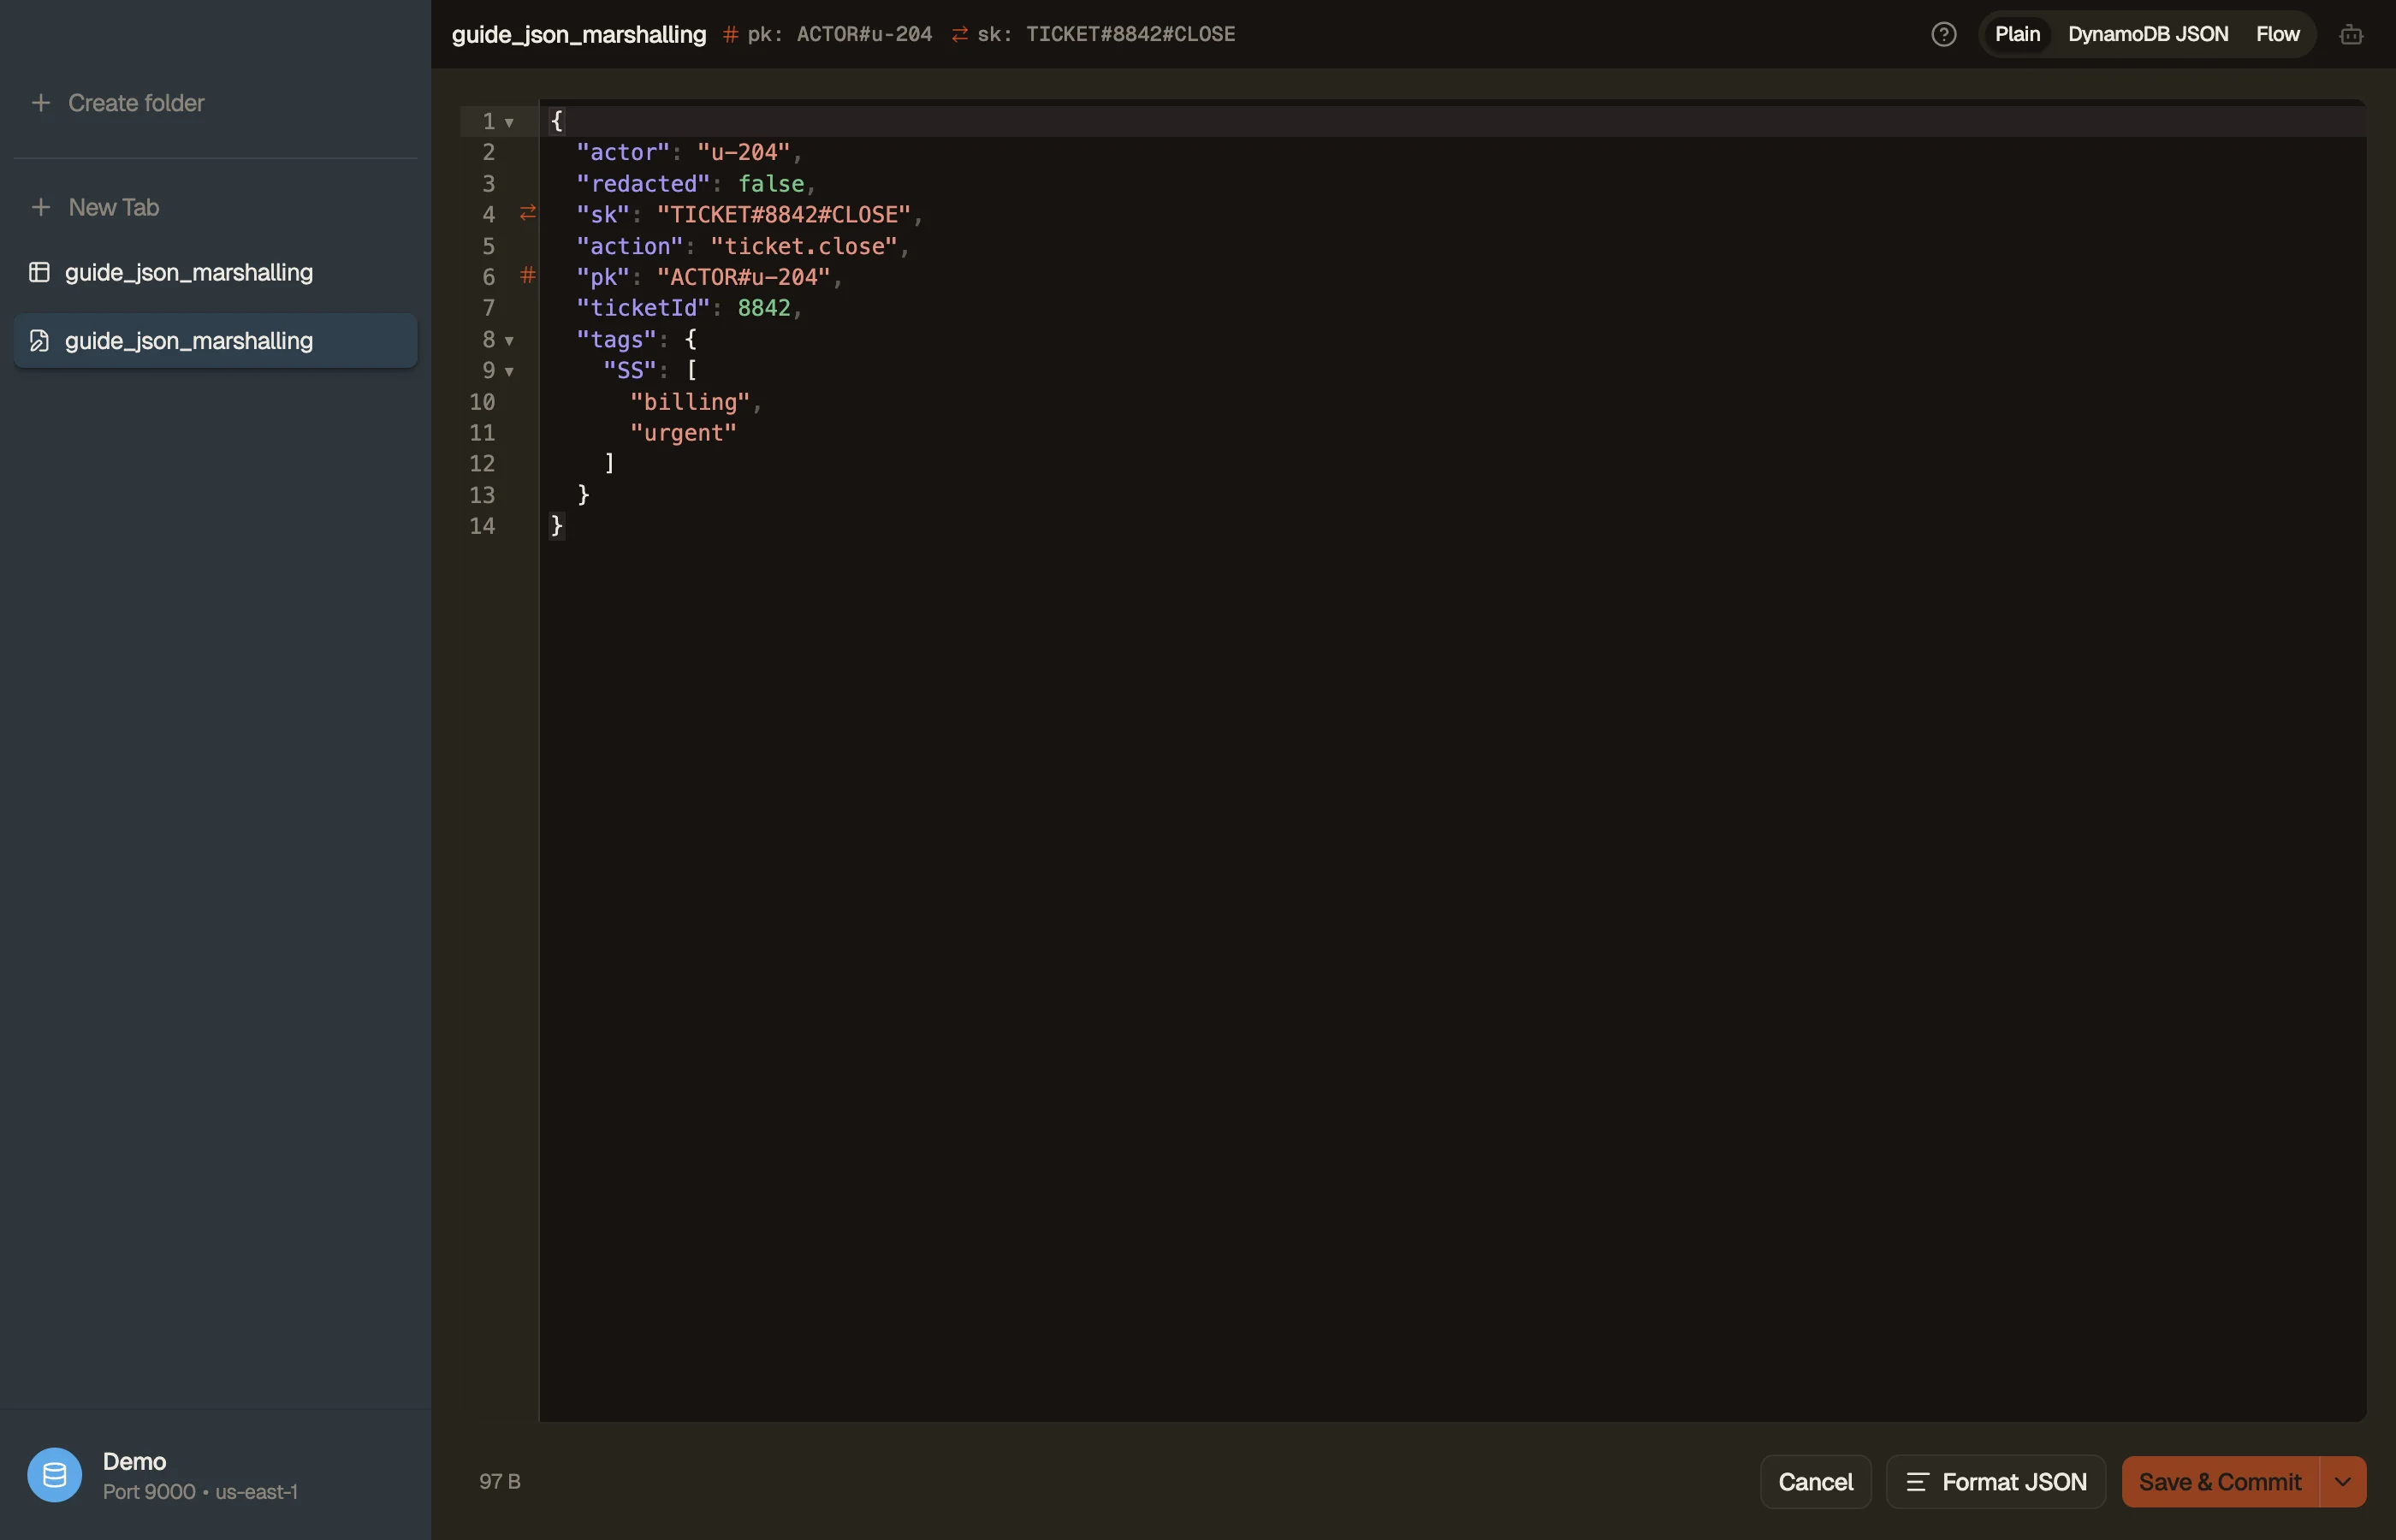Click the Demo database avatar icon

54,1475
